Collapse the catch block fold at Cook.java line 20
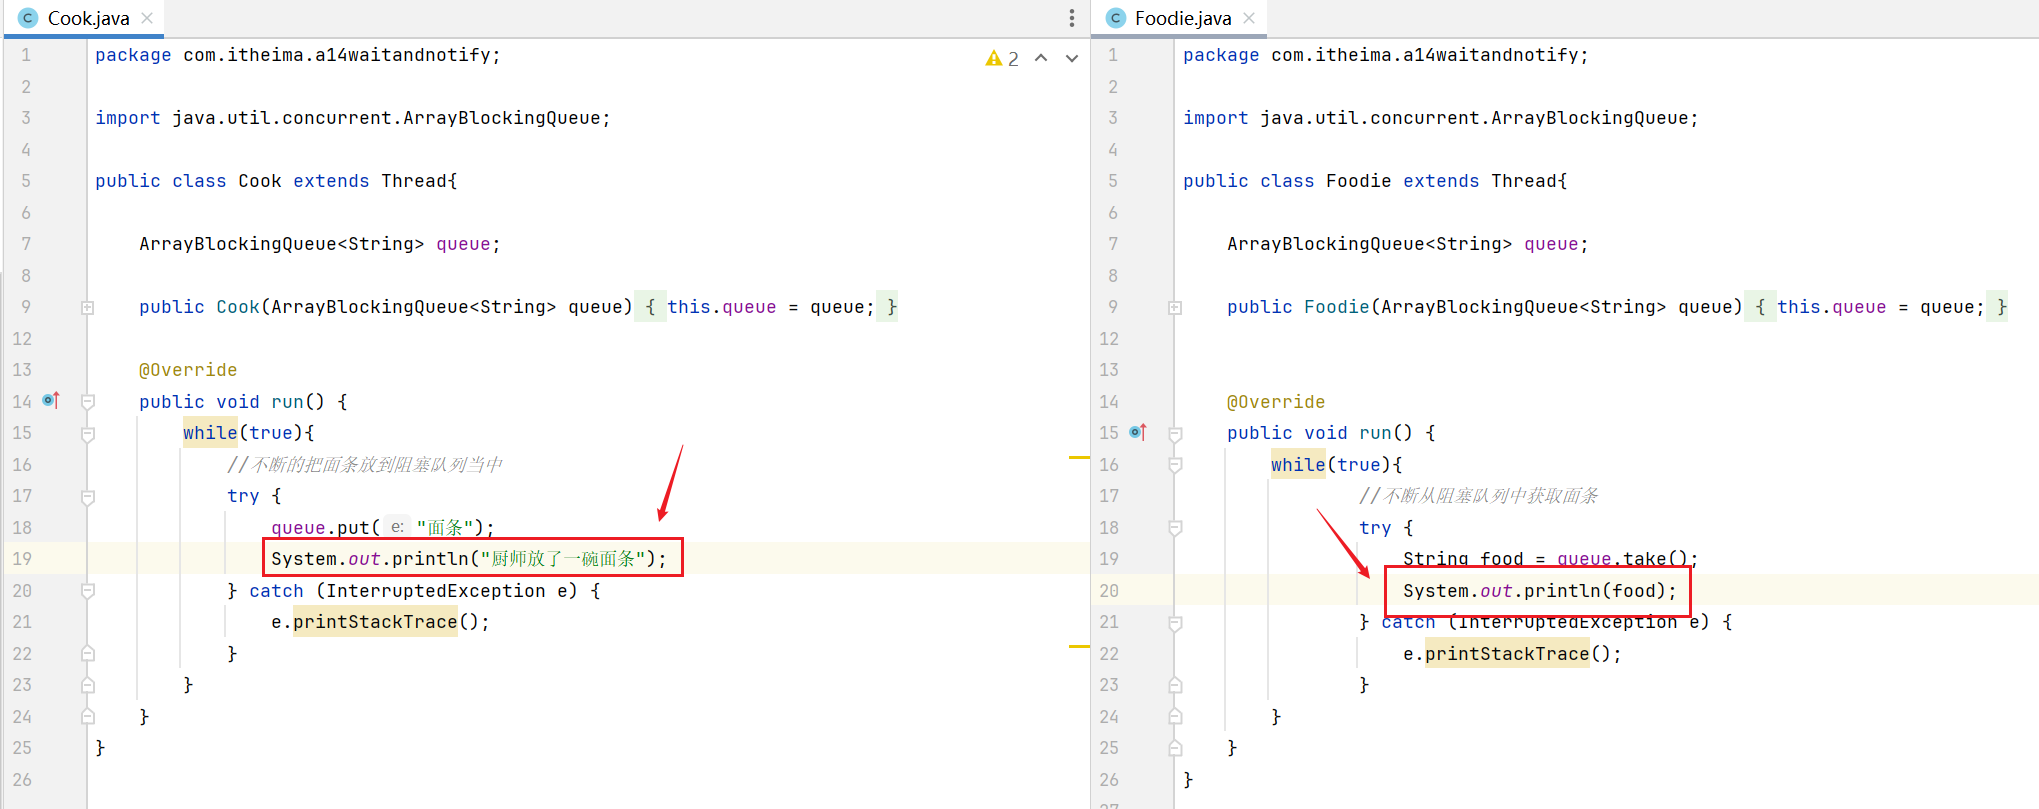2039x809 pixels. click(x=88, y=591)
